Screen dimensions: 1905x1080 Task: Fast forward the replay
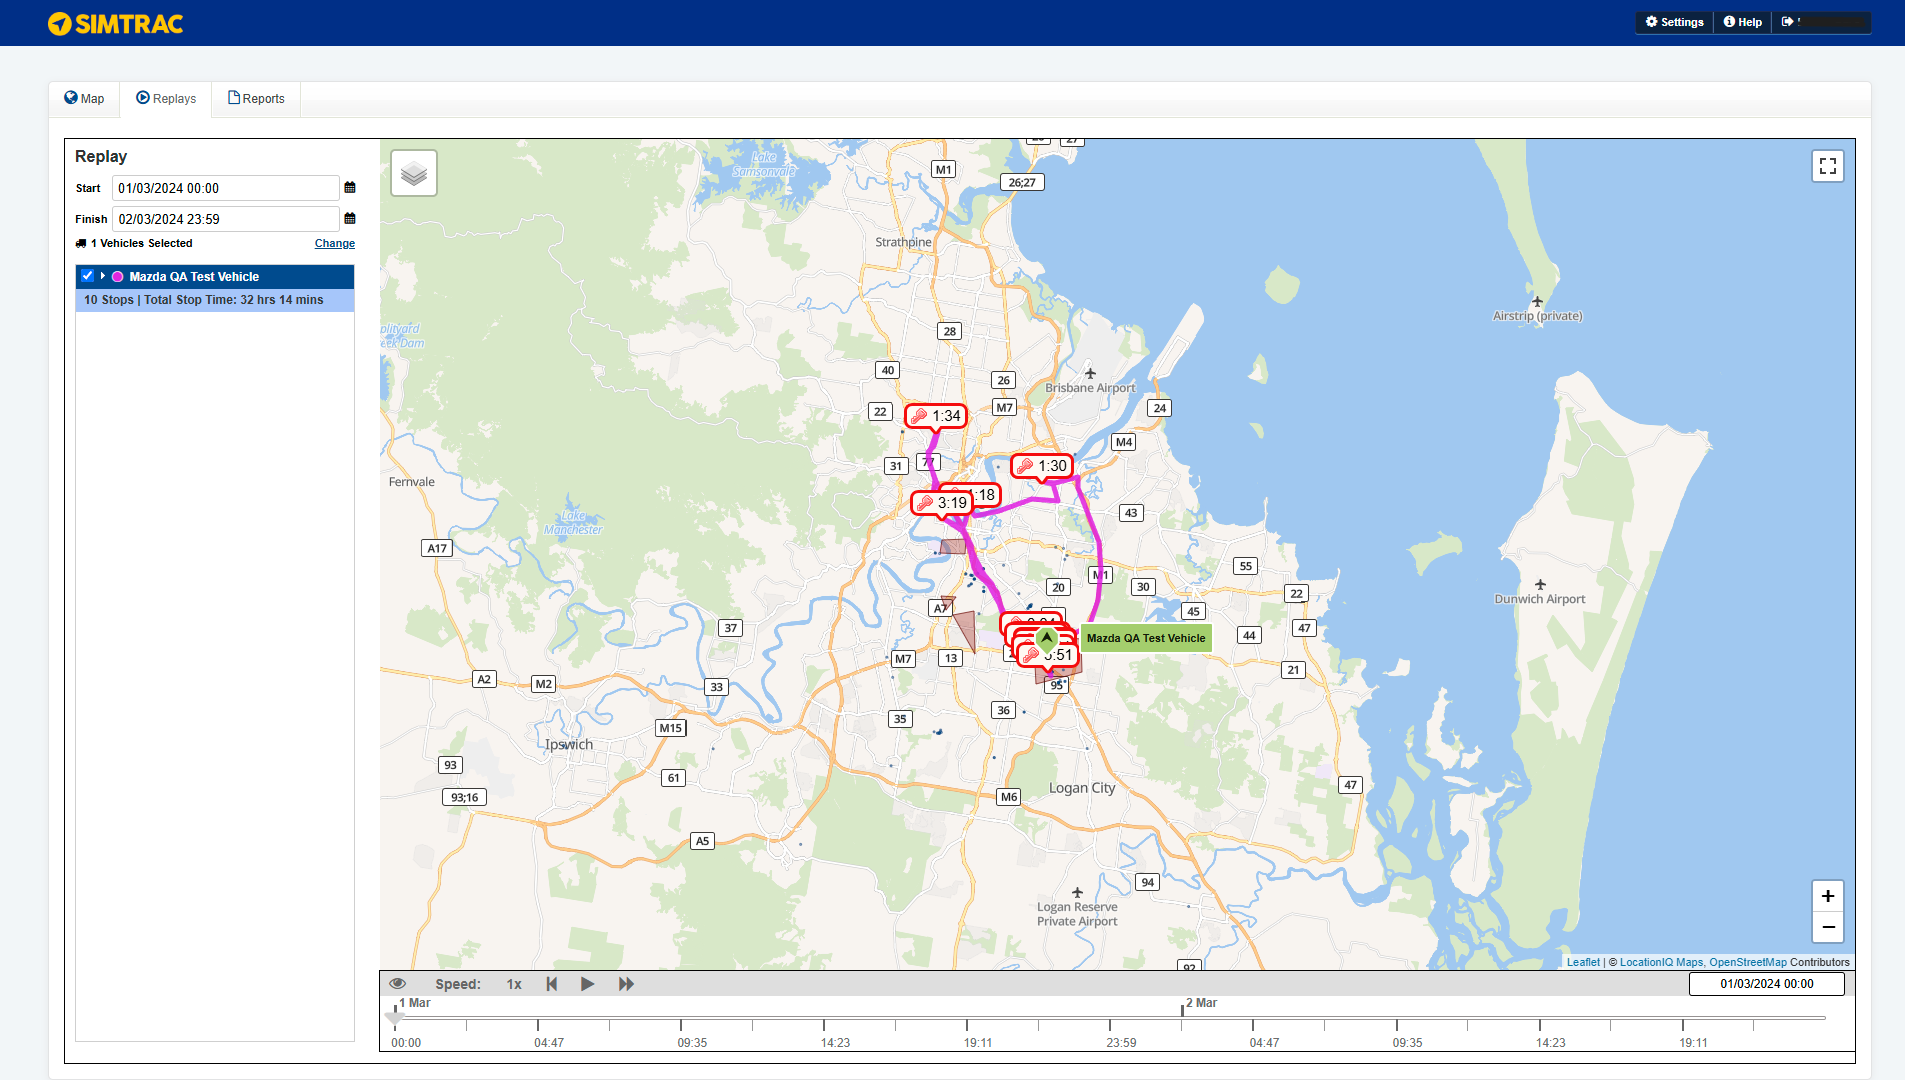click(x=626, y=984)
